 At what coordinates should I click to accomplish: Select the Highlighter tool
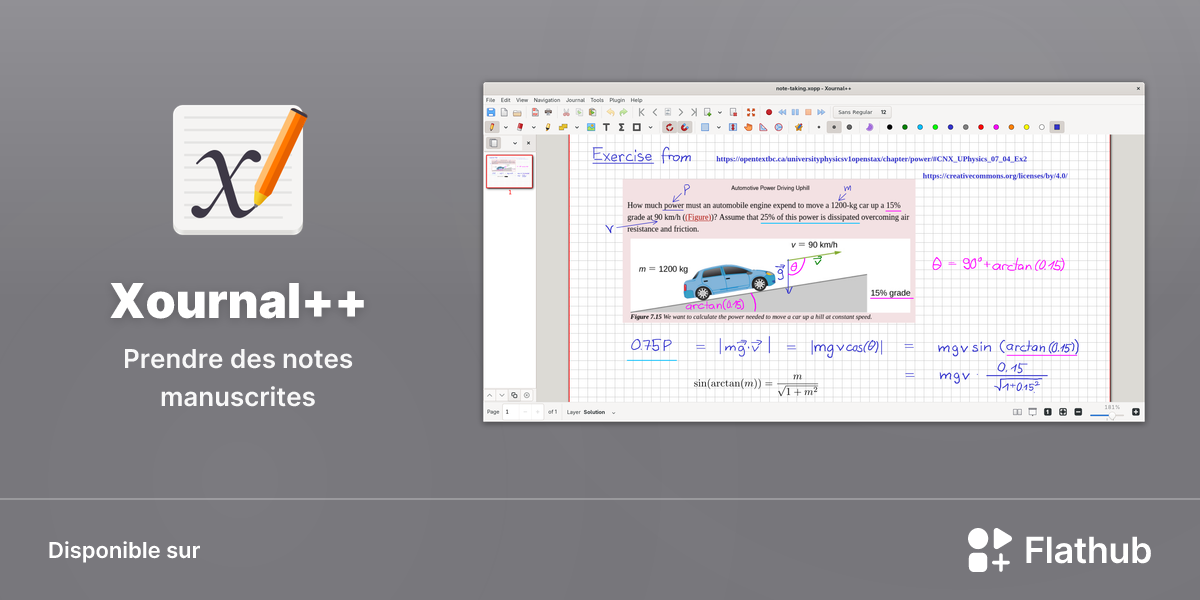(x=548, y=127)
